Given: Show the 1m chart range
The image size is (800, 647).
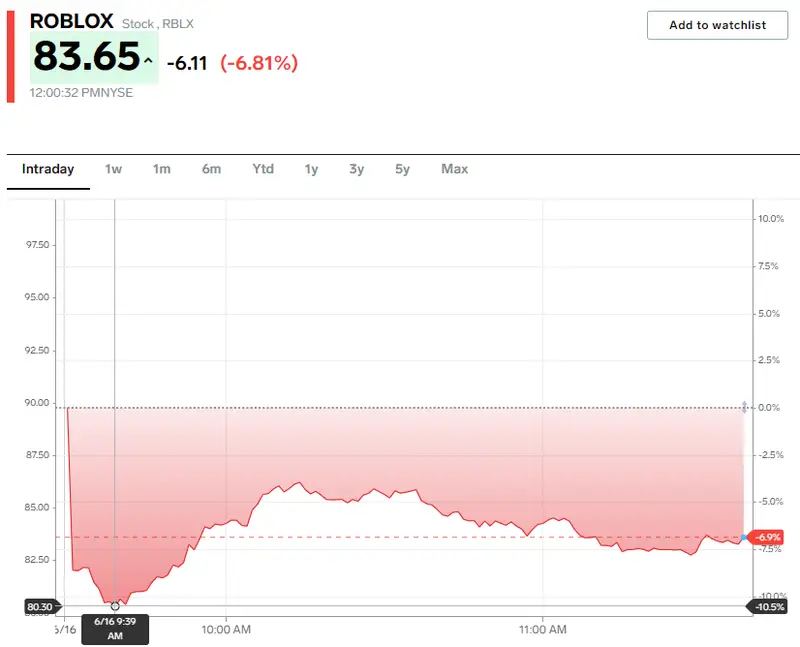Looking at the screenshot, I should click(162, 169).
